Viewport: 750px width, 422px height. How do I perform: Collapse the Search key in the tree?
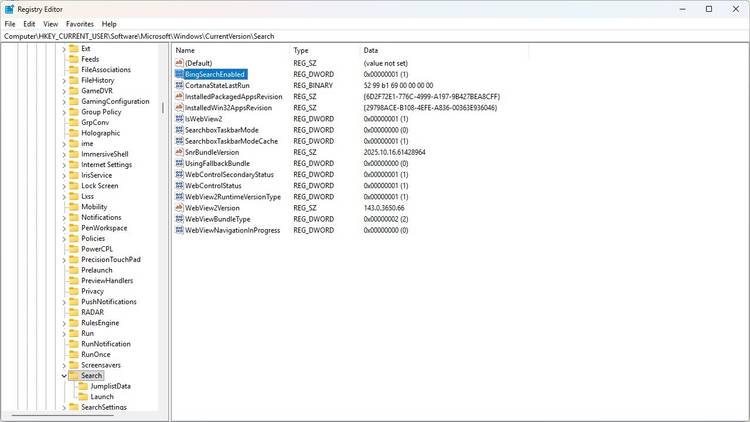(64, 376)
